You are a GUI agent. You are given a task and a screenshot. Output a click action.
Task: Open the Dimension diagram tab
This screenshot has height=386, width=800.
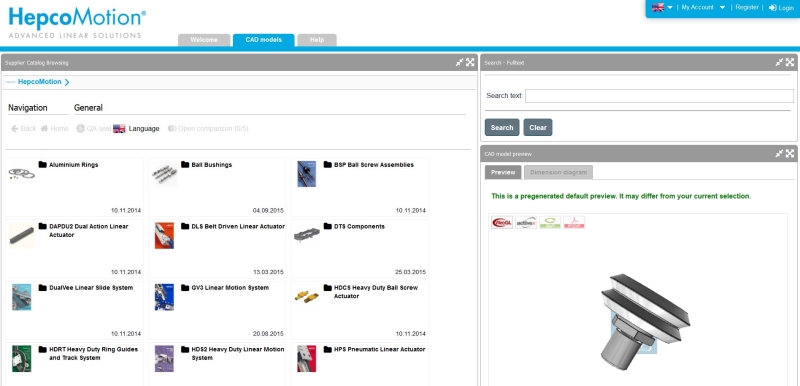coord(558,172)
